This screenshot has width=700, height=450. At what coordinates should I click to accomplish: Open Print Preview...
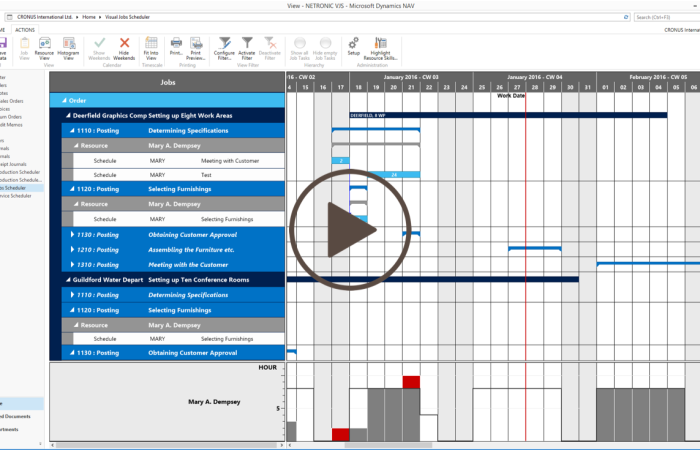tap(196, 49)
